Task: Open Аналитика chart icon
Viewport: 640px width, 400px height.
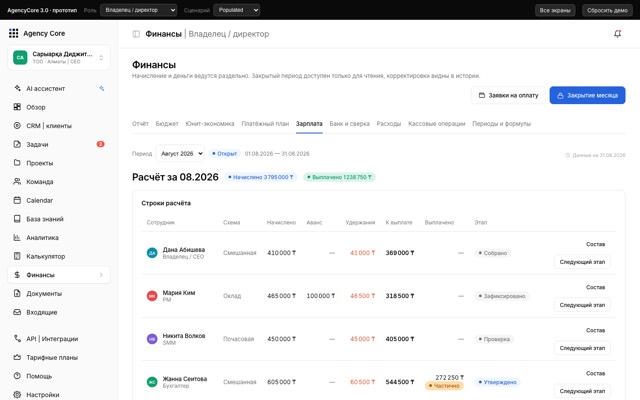Action: (17, 237)
